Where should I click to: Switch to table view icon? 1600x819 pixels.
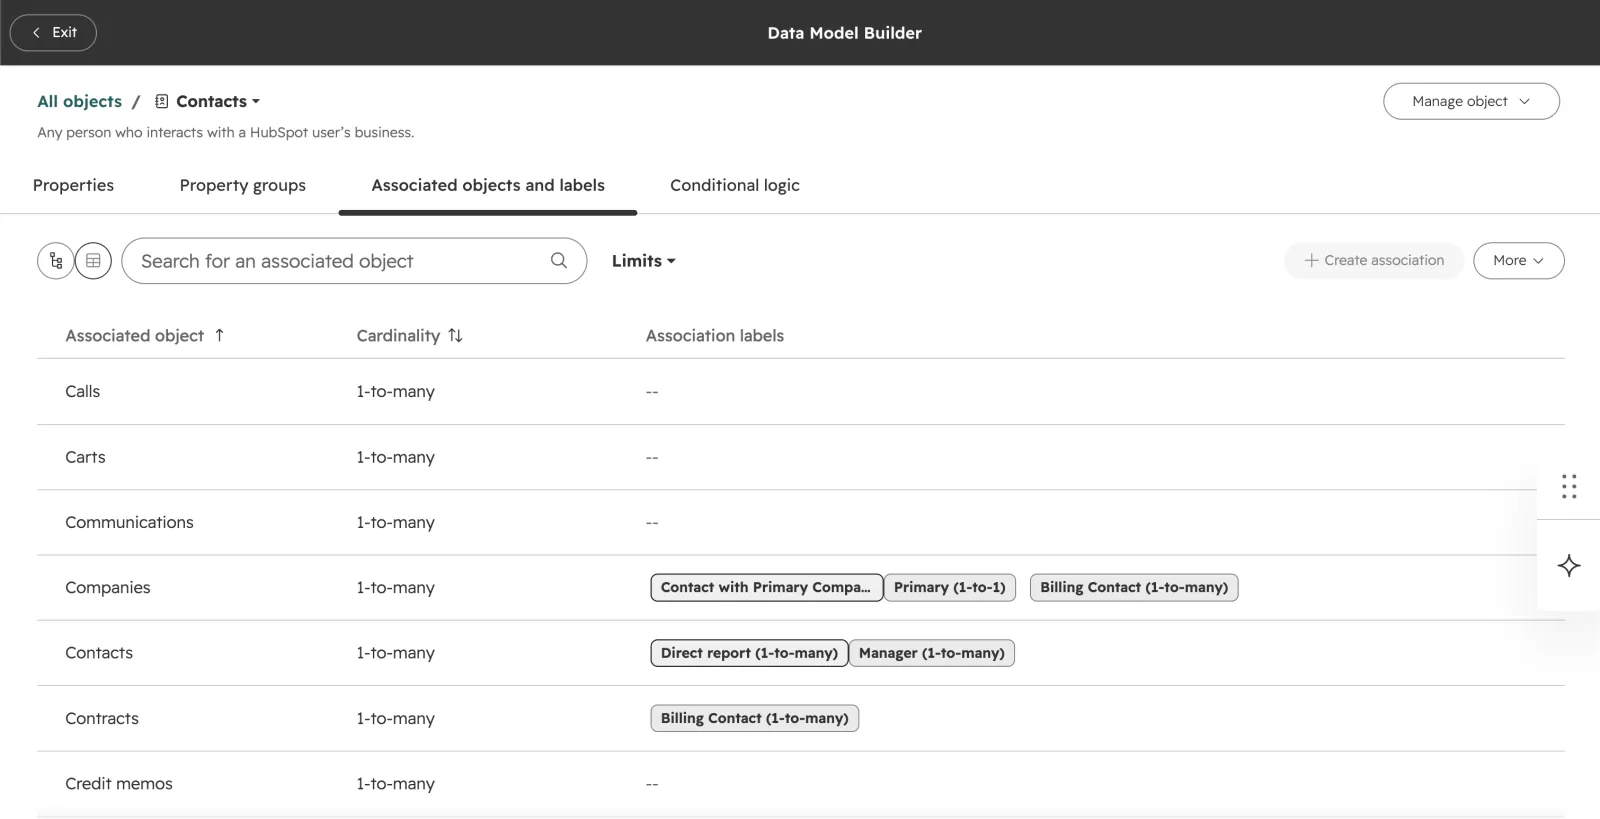point(93,261)
